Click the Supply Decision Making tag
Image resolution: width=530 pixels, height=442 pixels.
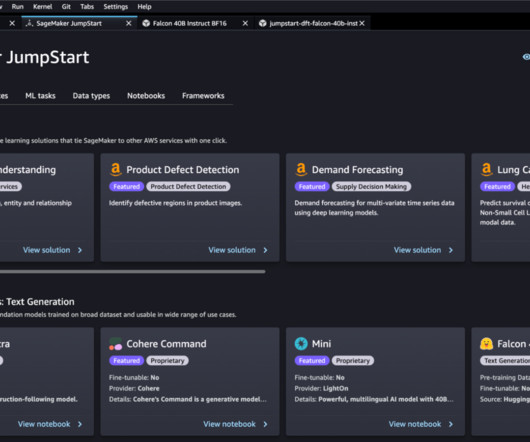371,187
